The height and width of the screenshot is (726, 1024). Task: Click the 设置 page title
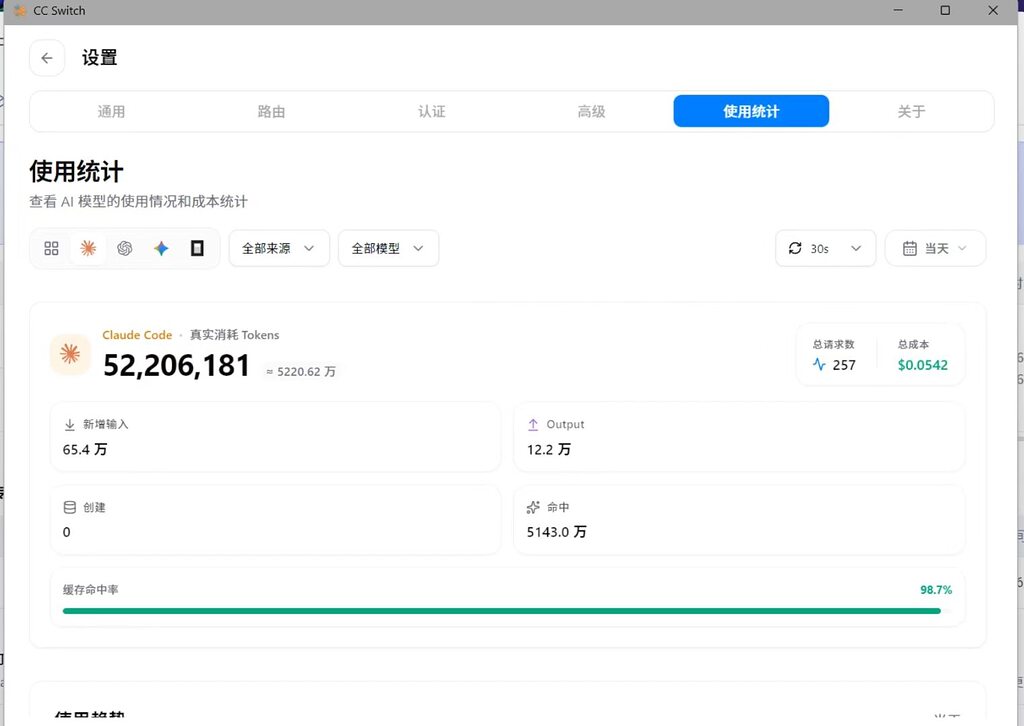(99, 57)
